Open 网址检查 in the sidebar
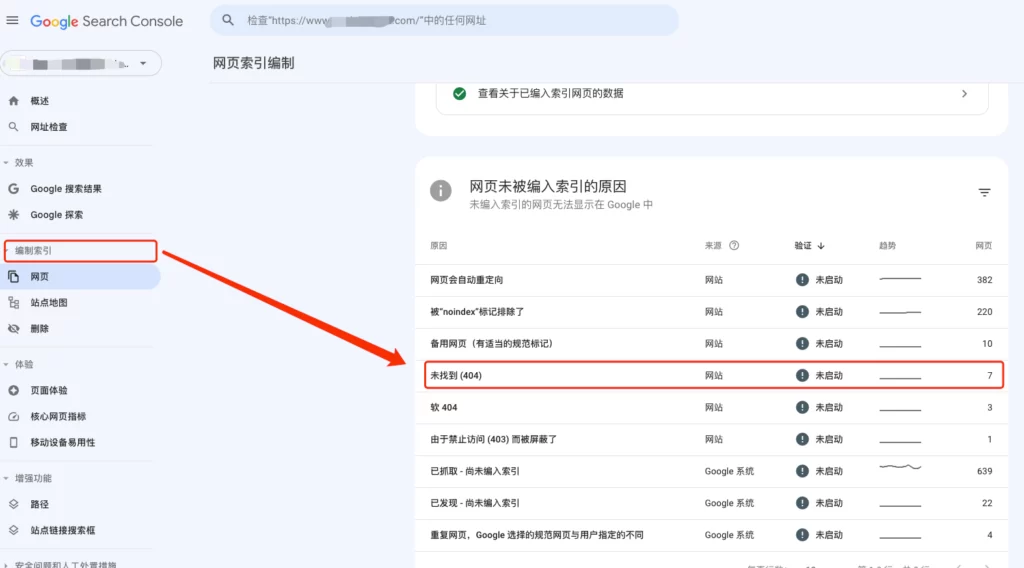 [x=48, y=127]
